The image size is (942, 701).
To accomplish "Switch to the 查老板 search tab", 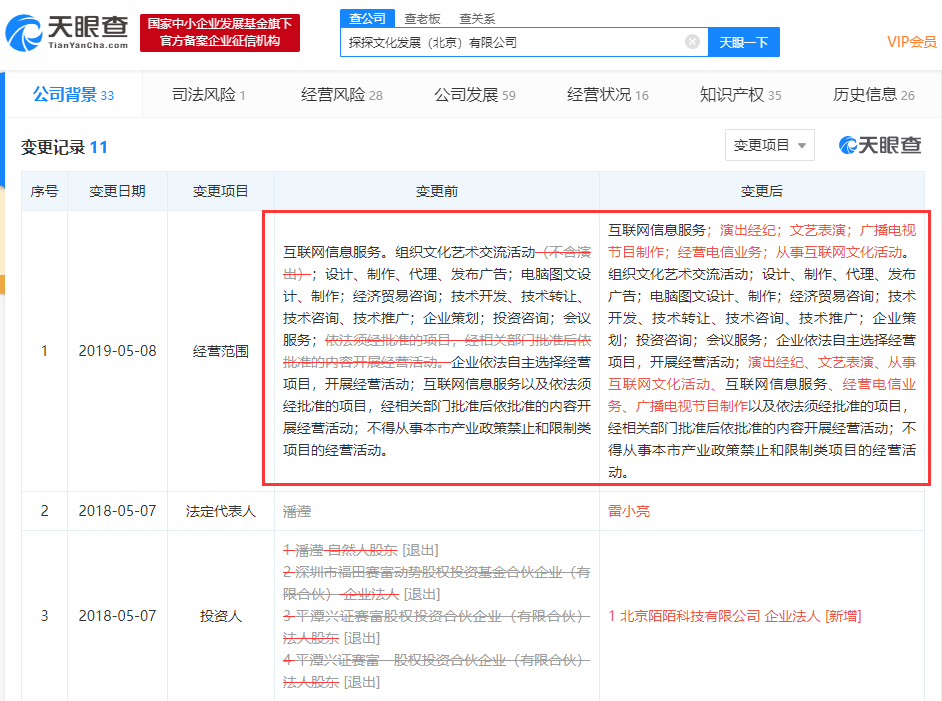I will 424,18.
